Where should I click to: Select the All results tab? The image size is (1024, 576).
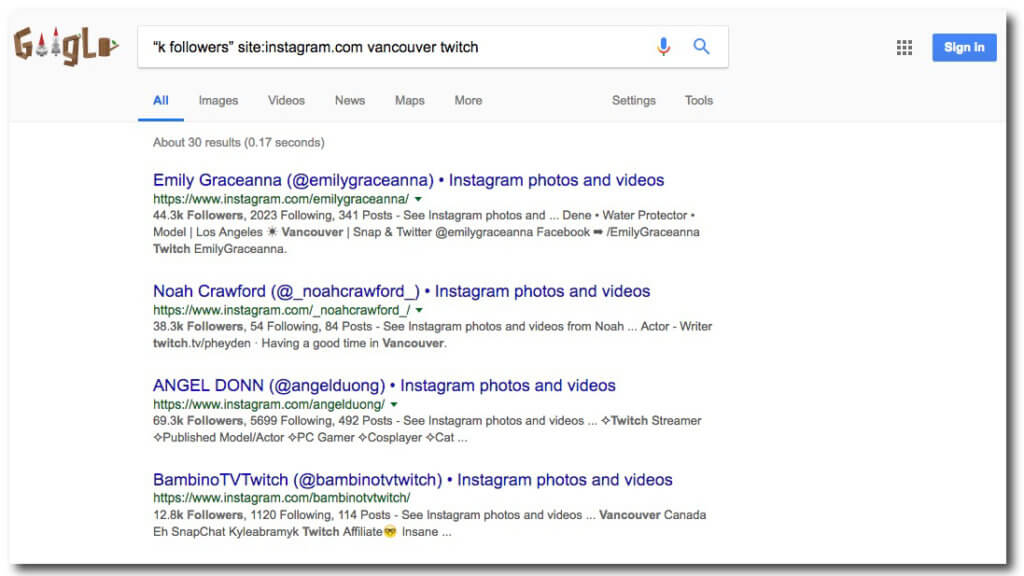[160, 100]
